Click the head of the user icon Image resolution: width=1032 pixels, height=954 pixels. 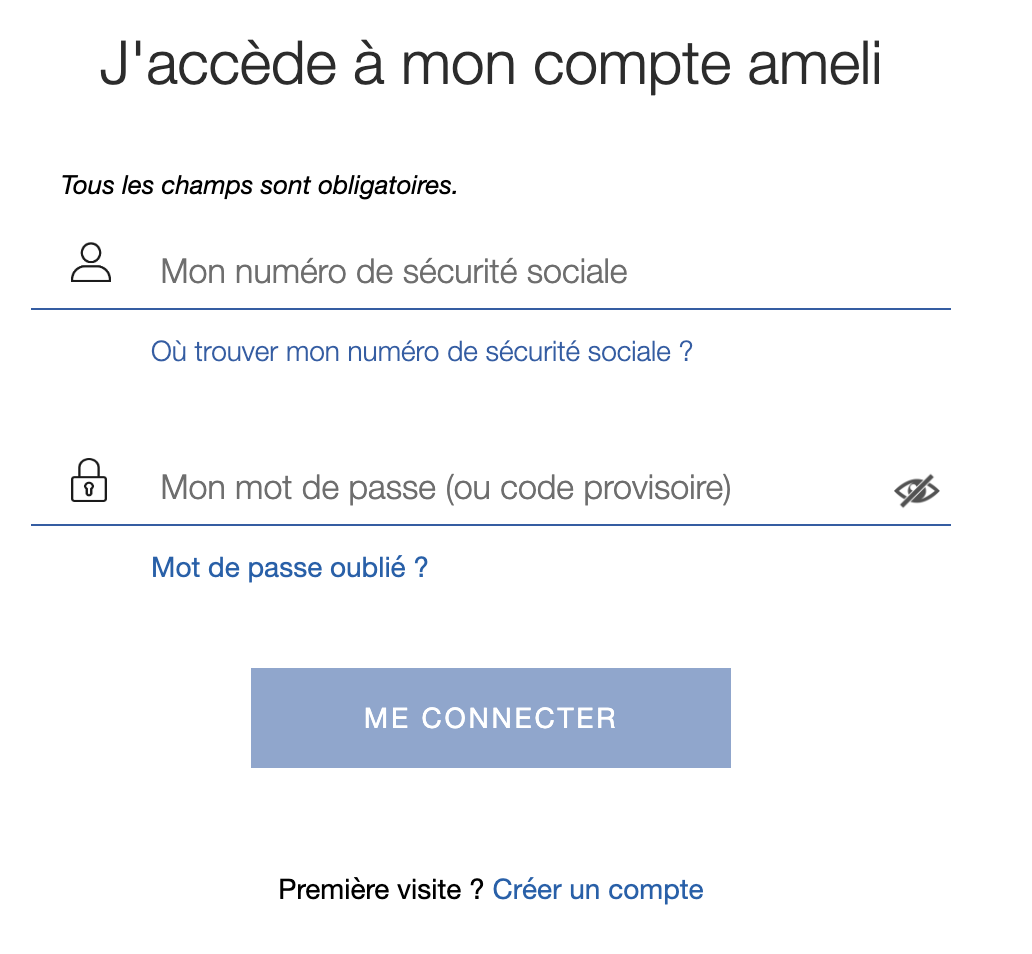tap(91, 253)
